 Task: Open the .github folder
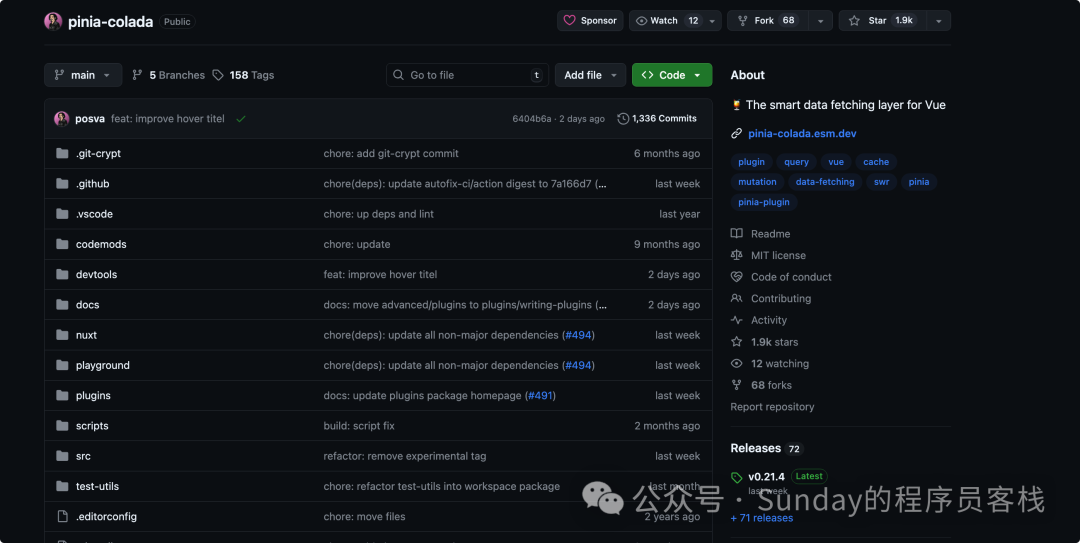coord(92,184)
